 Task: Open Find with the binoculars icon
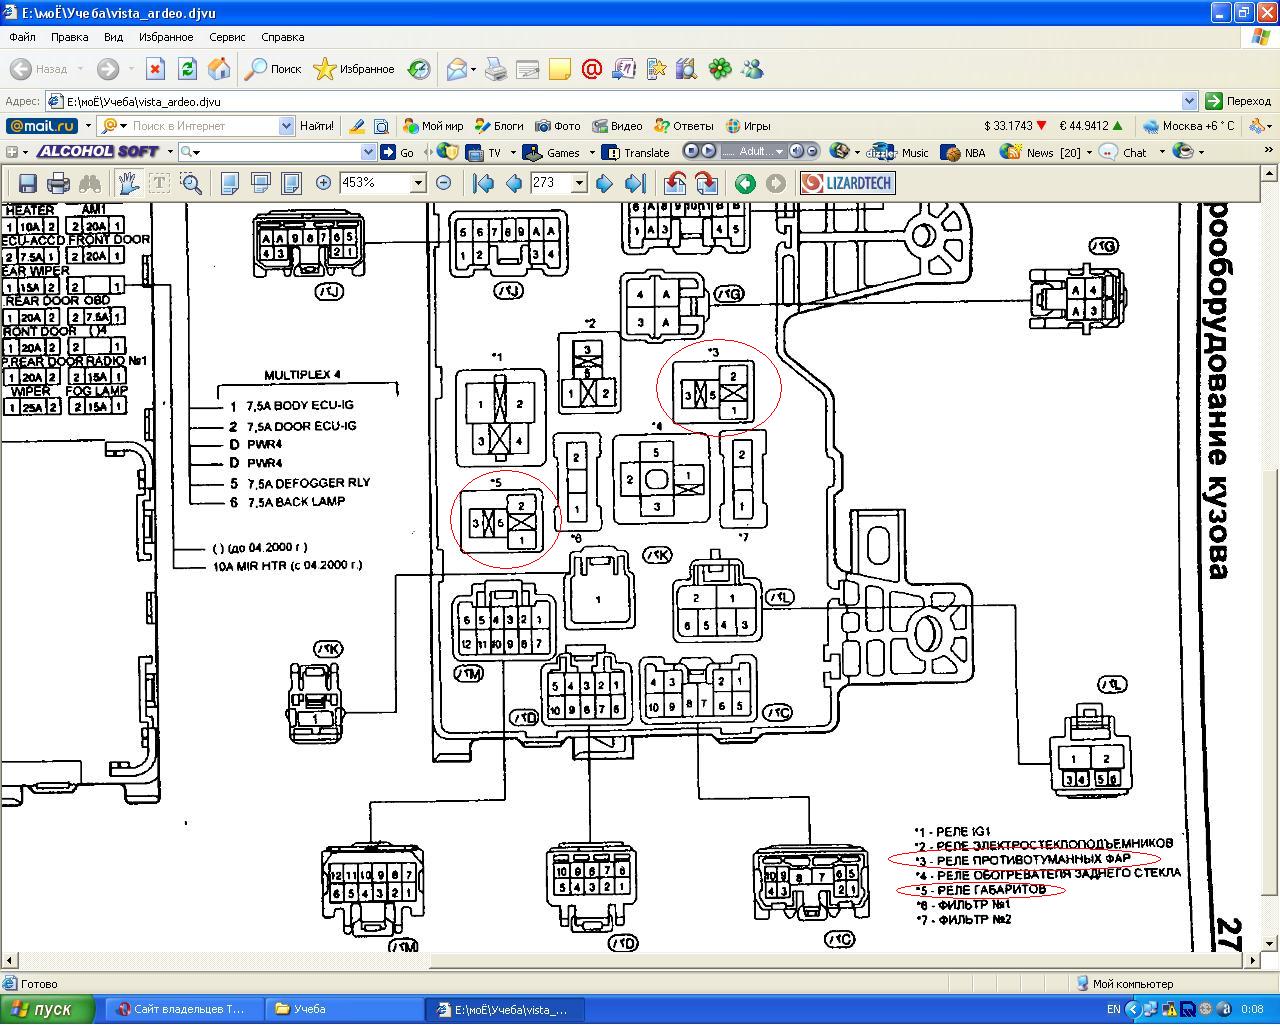click(90, 183)
